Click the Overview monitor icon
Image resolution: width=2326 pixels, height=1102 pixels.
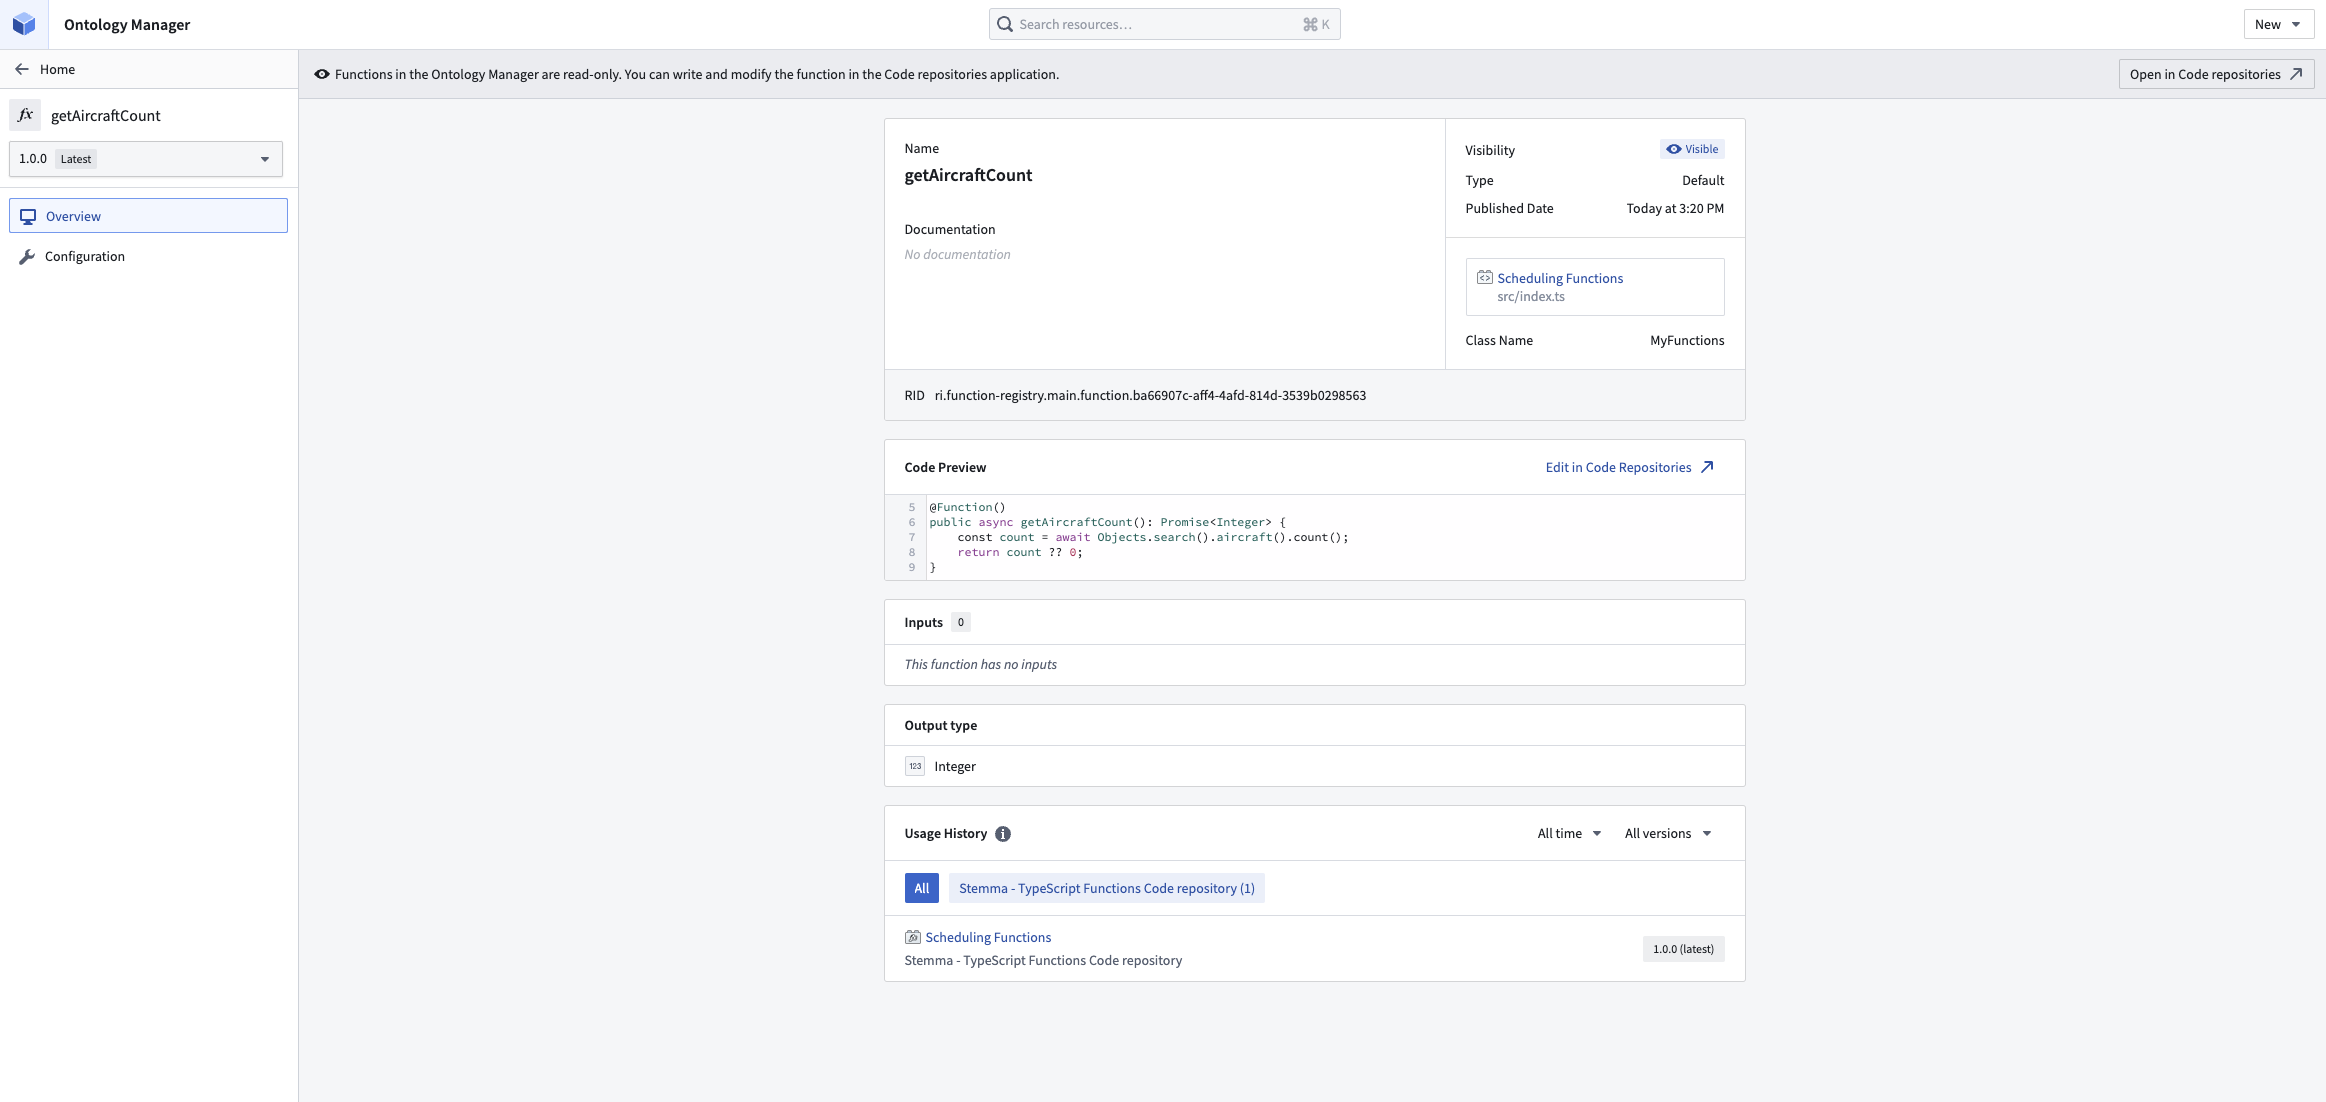coord(28,216)
